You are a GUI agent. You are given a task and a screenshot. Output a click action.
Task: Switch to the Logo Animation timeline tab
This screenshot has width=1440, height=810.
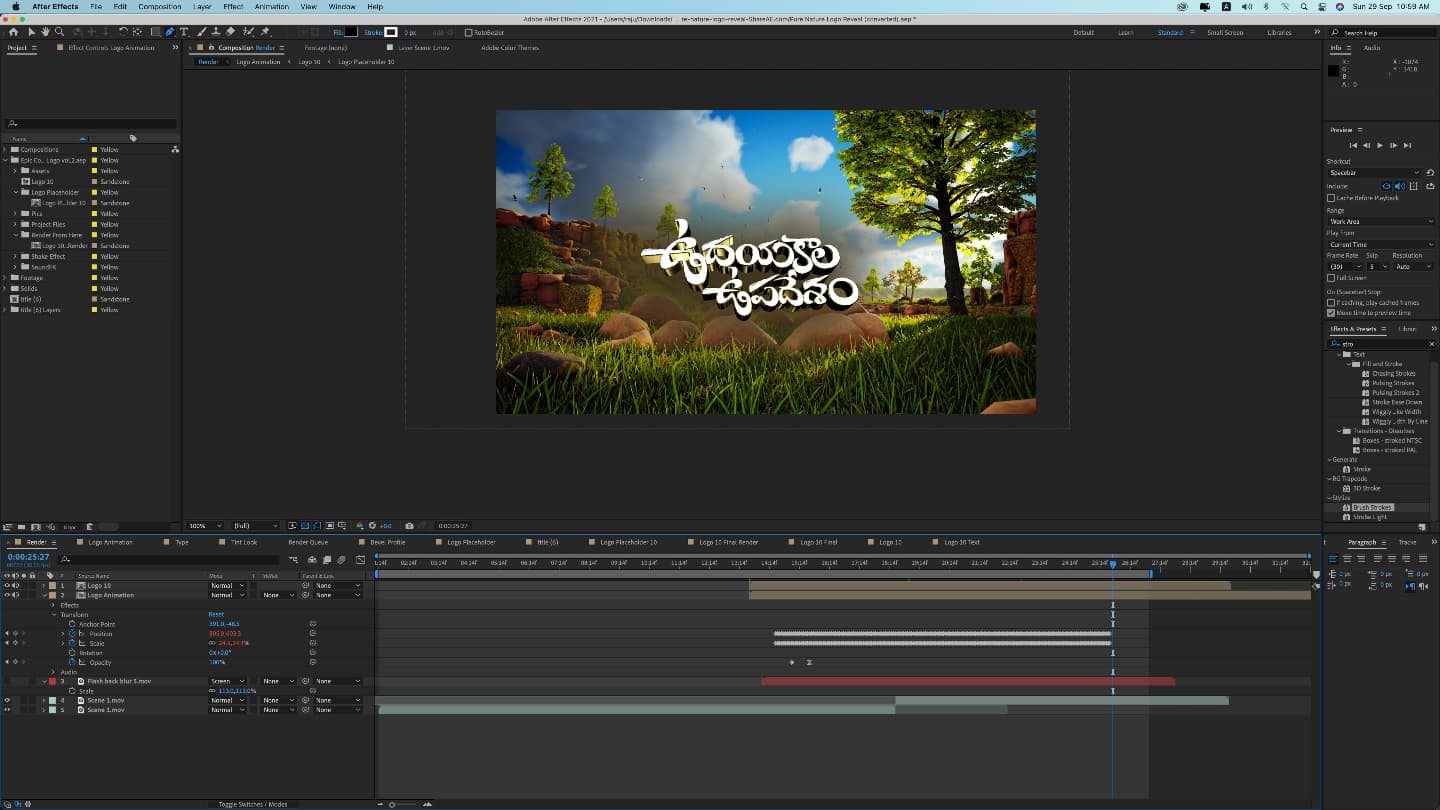pyautogui.click(x=110, y=542)
